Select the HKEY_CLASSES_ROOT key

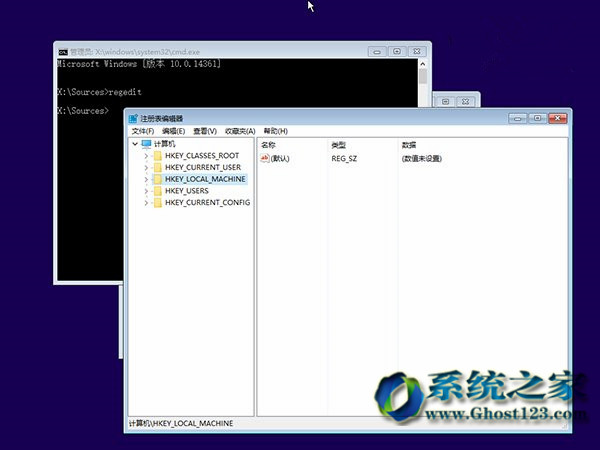point(202,156)
